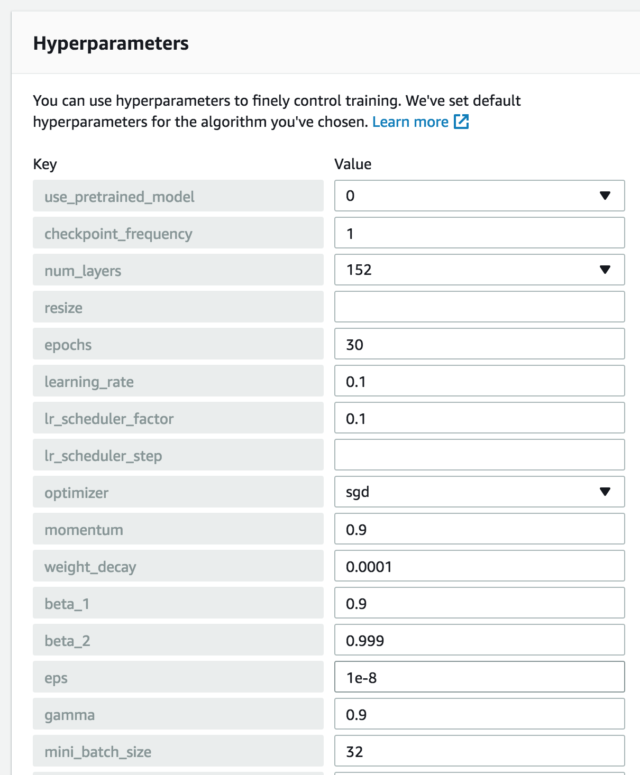This screenshot has width=640, height=775.
Task: Open the optimizer dropdown set to sgd
Action: (x=479, y=492)
